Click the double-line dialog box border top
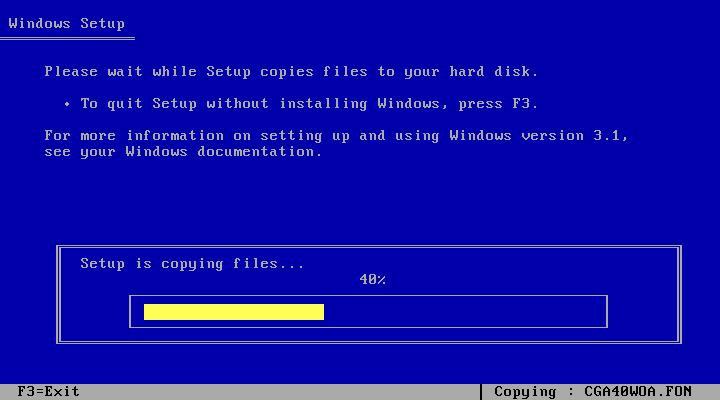The image size is (720, 400). click(369, 247)
